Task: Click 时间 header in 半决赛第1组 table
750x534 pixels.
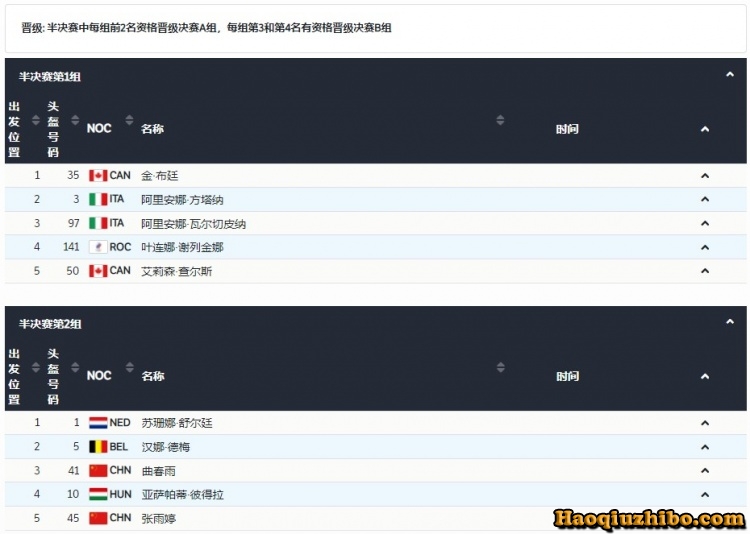Action: (567, 129)
